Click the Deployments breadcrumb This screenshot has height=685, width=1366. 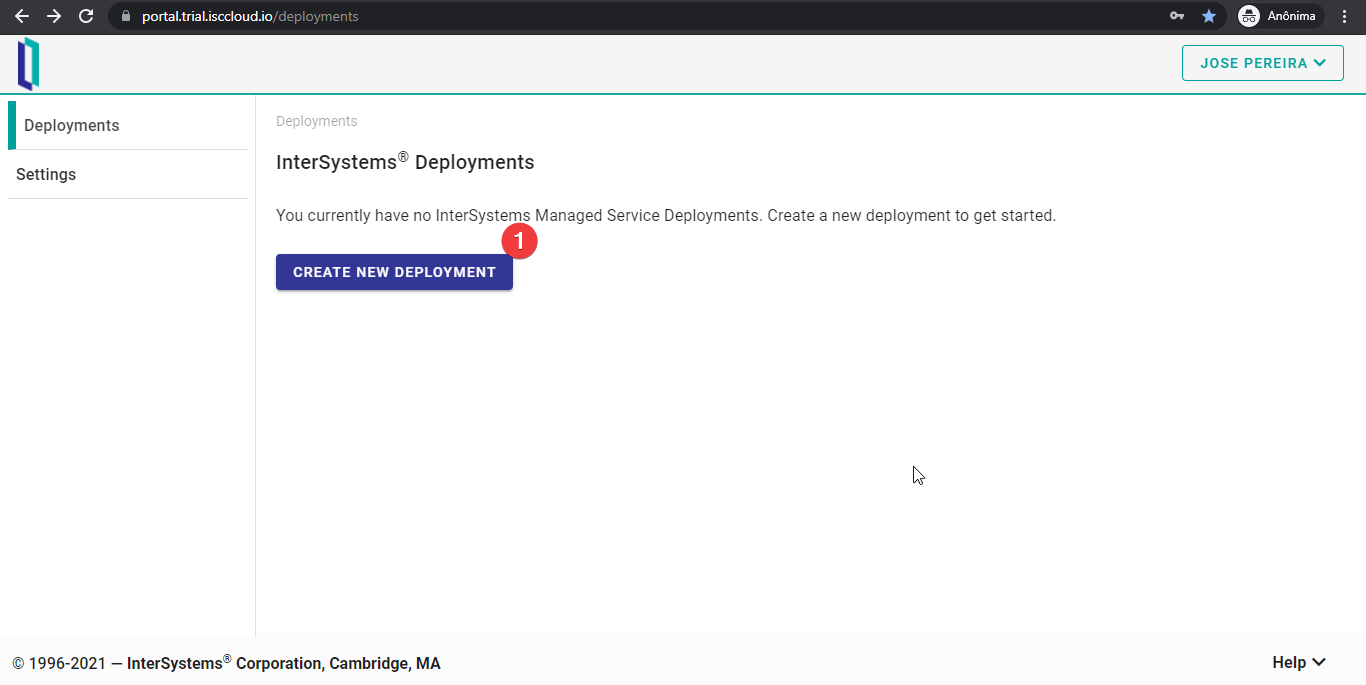(x=316, y=121)
